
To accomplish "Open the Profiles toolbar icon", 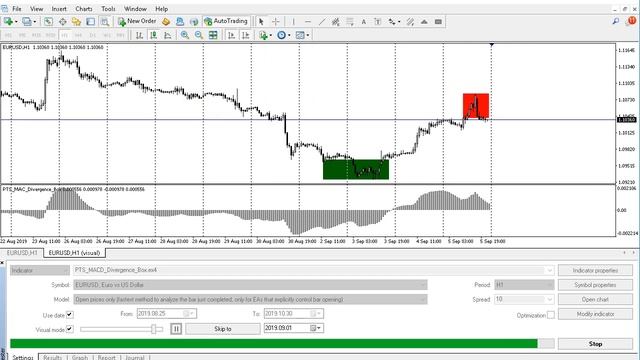I will (x=28, y=22).
